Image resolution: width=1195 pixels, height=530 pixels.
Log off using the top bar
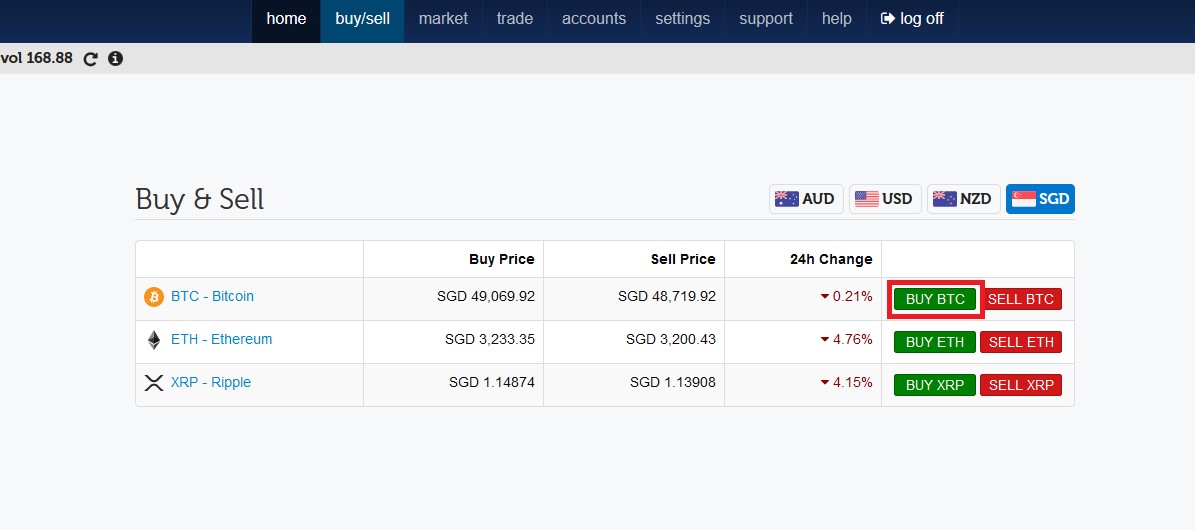coord(912,19)
